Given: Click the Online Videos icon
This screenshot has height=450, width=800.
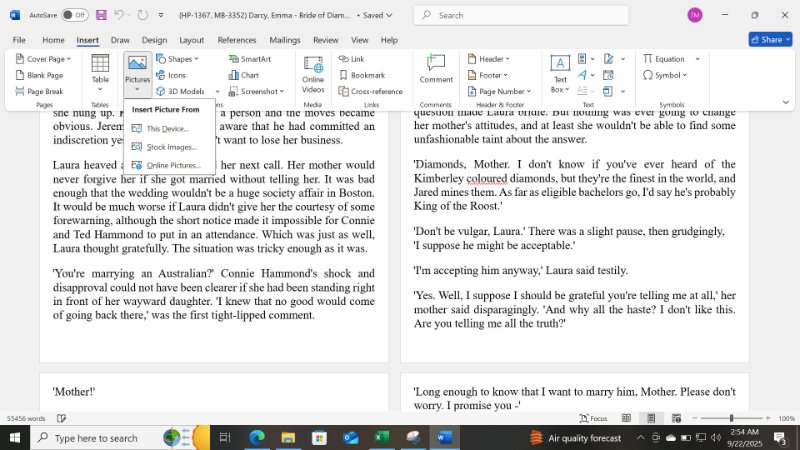Looking at the screenshot, I should pyautogui.click(x=313, y=72).
